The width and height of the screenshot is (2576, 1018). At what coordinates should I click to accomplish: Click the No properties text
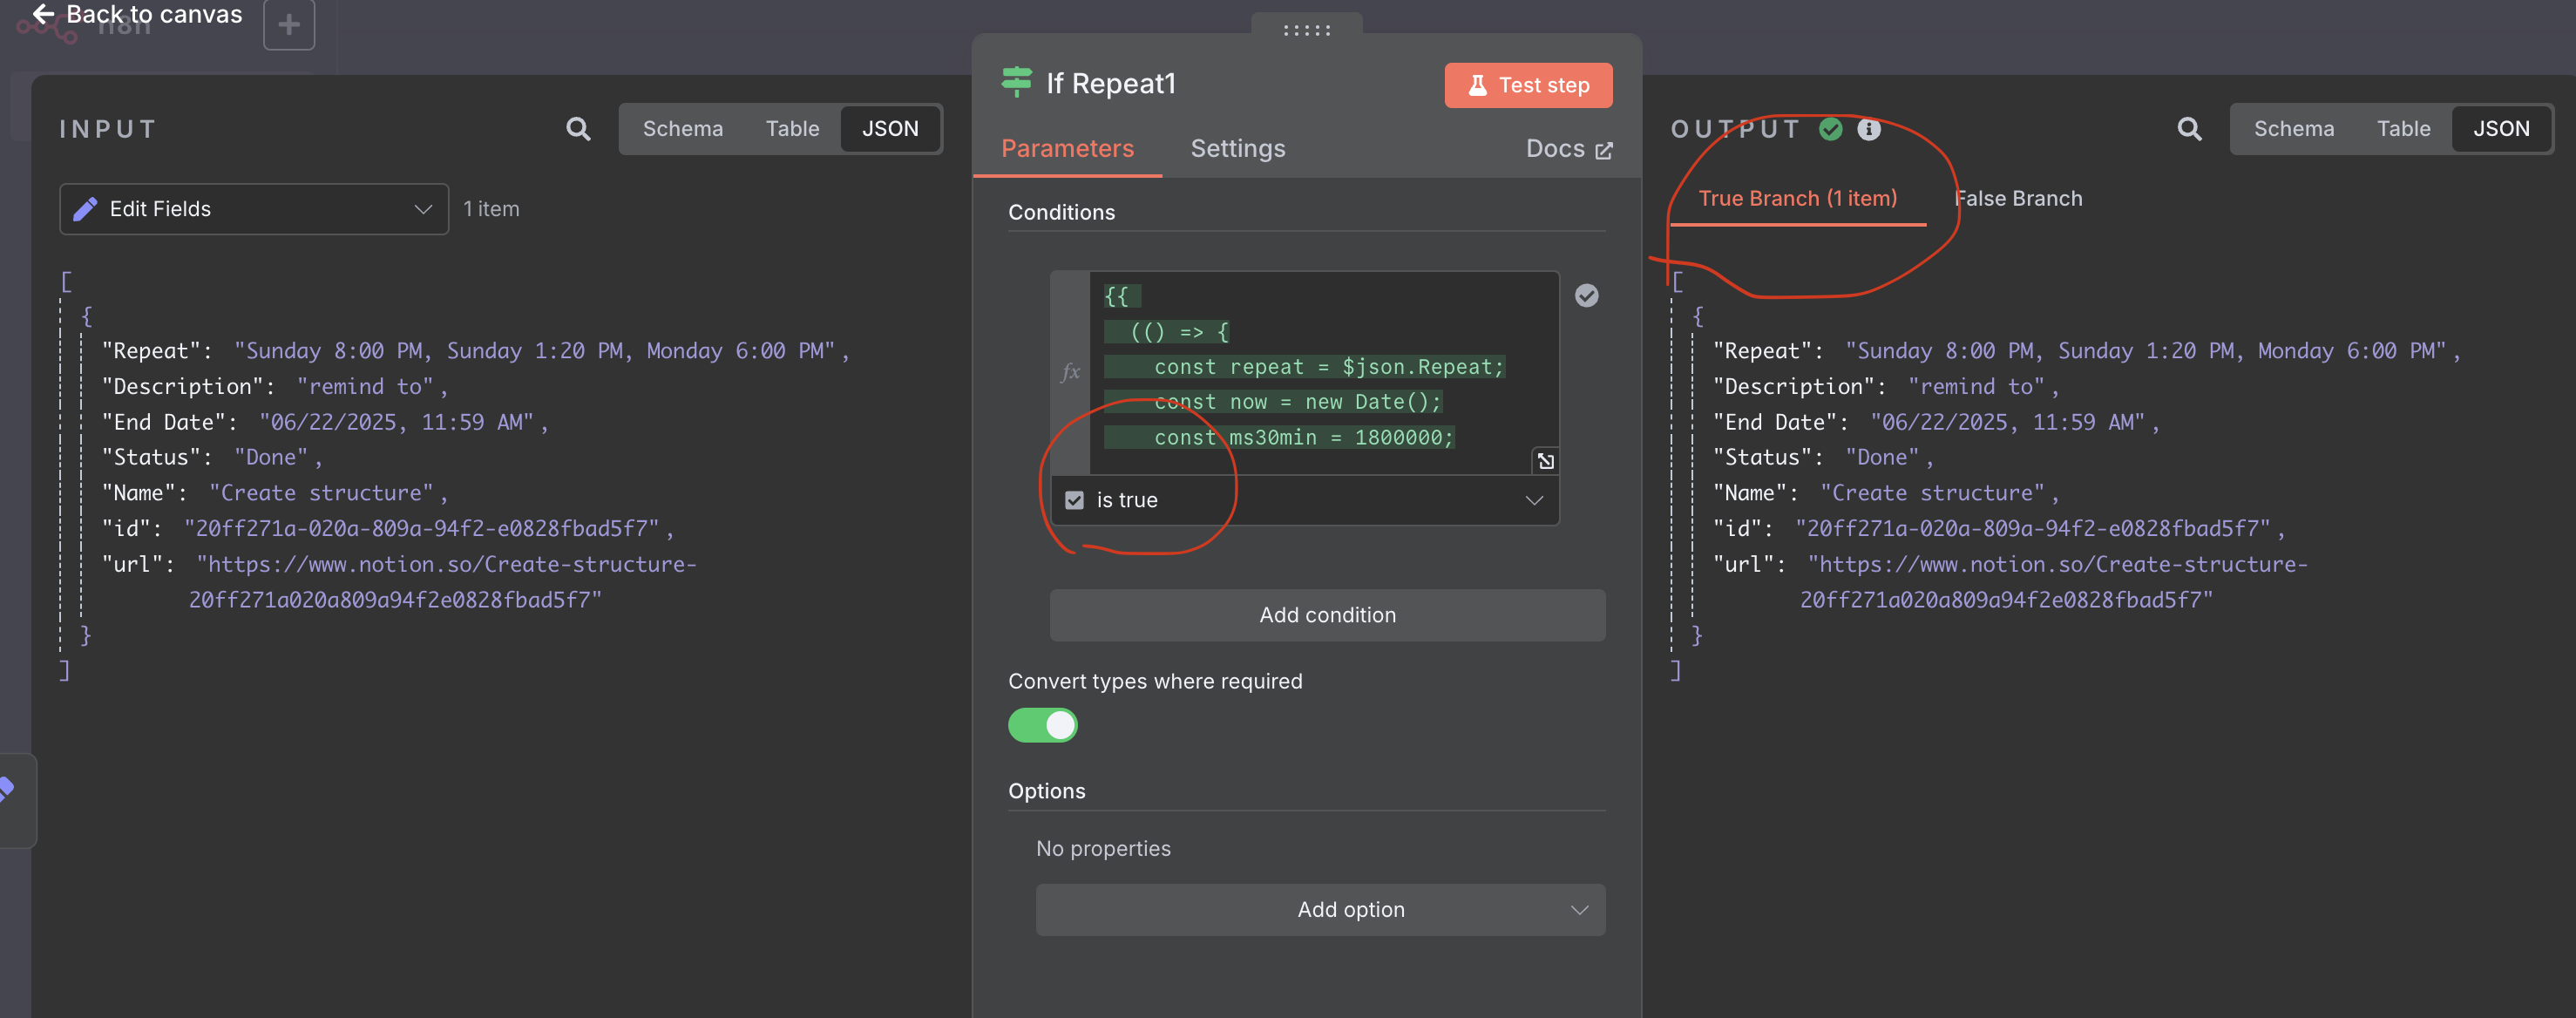[x=1103, y=848]
